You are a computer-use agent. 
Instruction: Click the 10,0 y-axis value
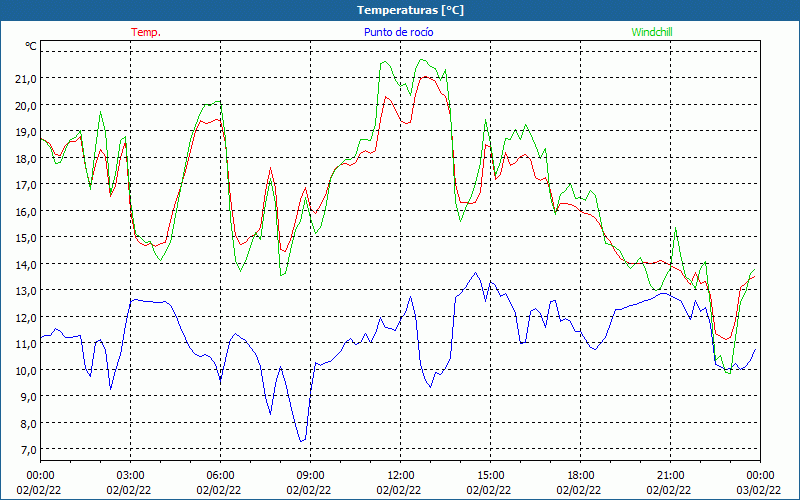tap(26, 370)
